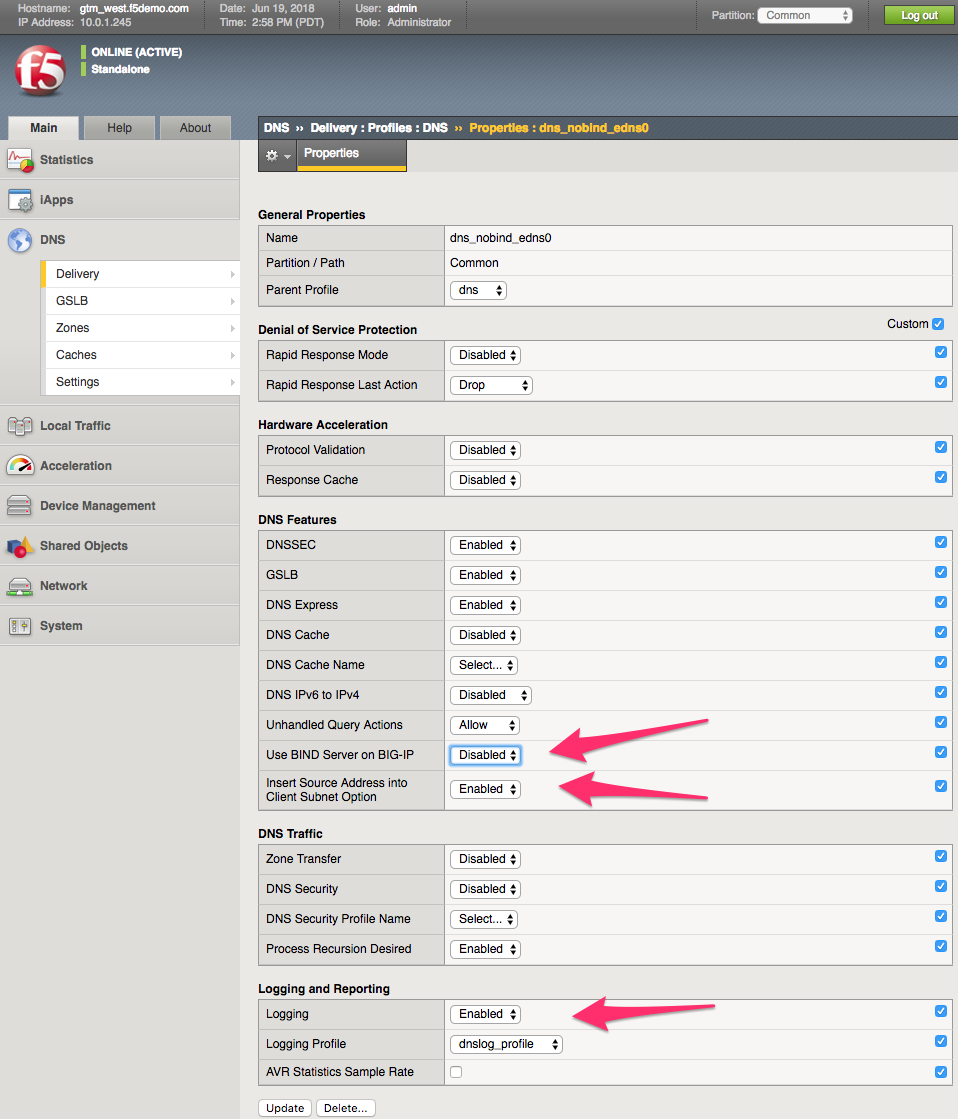Check the AVR Statistics Sample Rate box
The width and height of the screenshot is (958, 1119).
[x=456, y=1072]
